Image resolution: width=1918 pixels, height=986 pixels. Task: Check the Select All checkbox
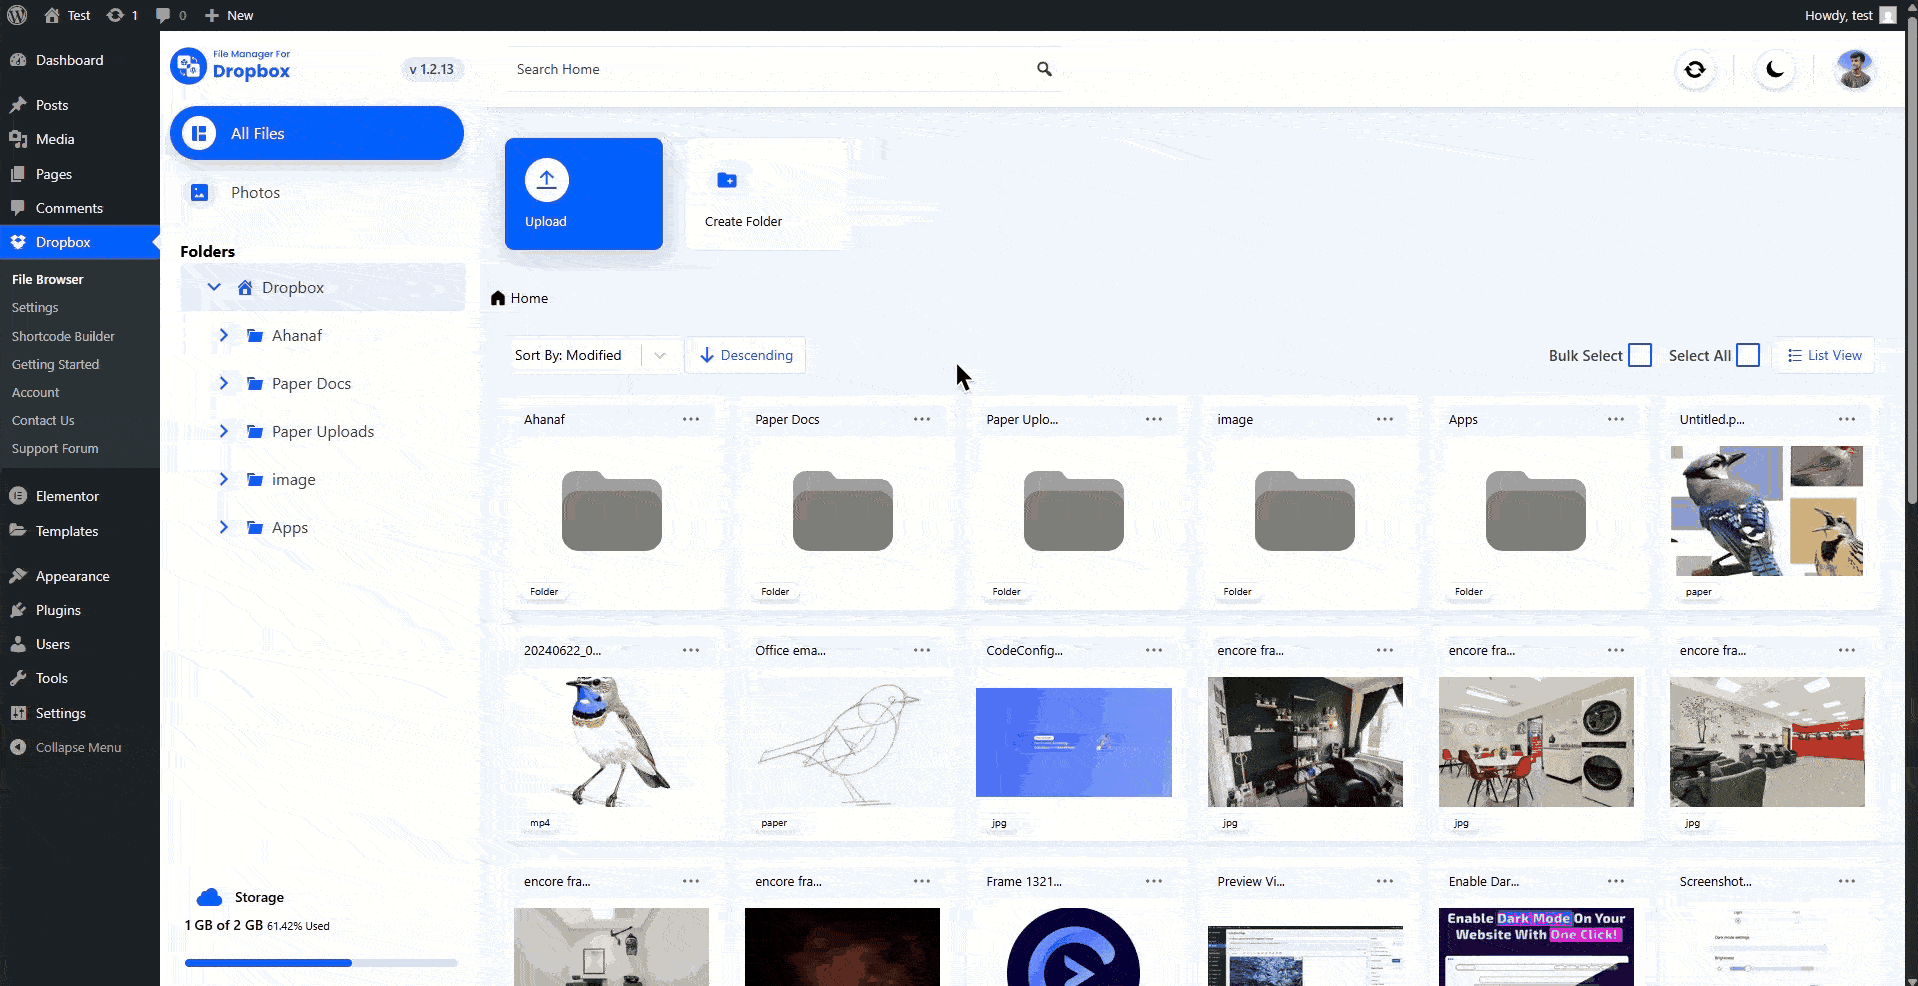pos(1748,355)
